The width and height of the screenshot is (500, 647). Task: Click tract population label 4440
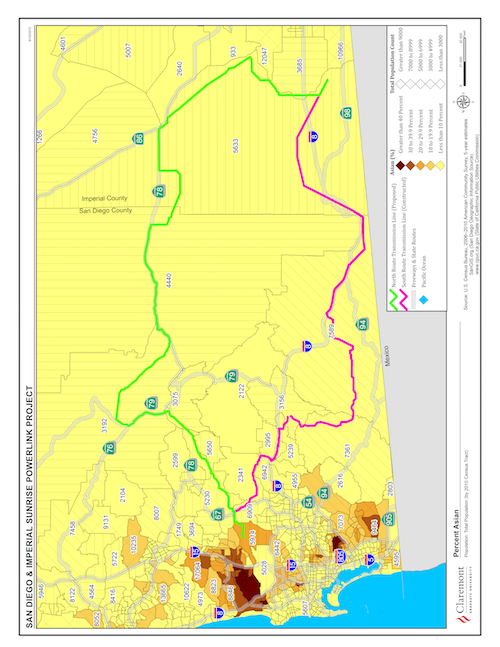[168, 280]
